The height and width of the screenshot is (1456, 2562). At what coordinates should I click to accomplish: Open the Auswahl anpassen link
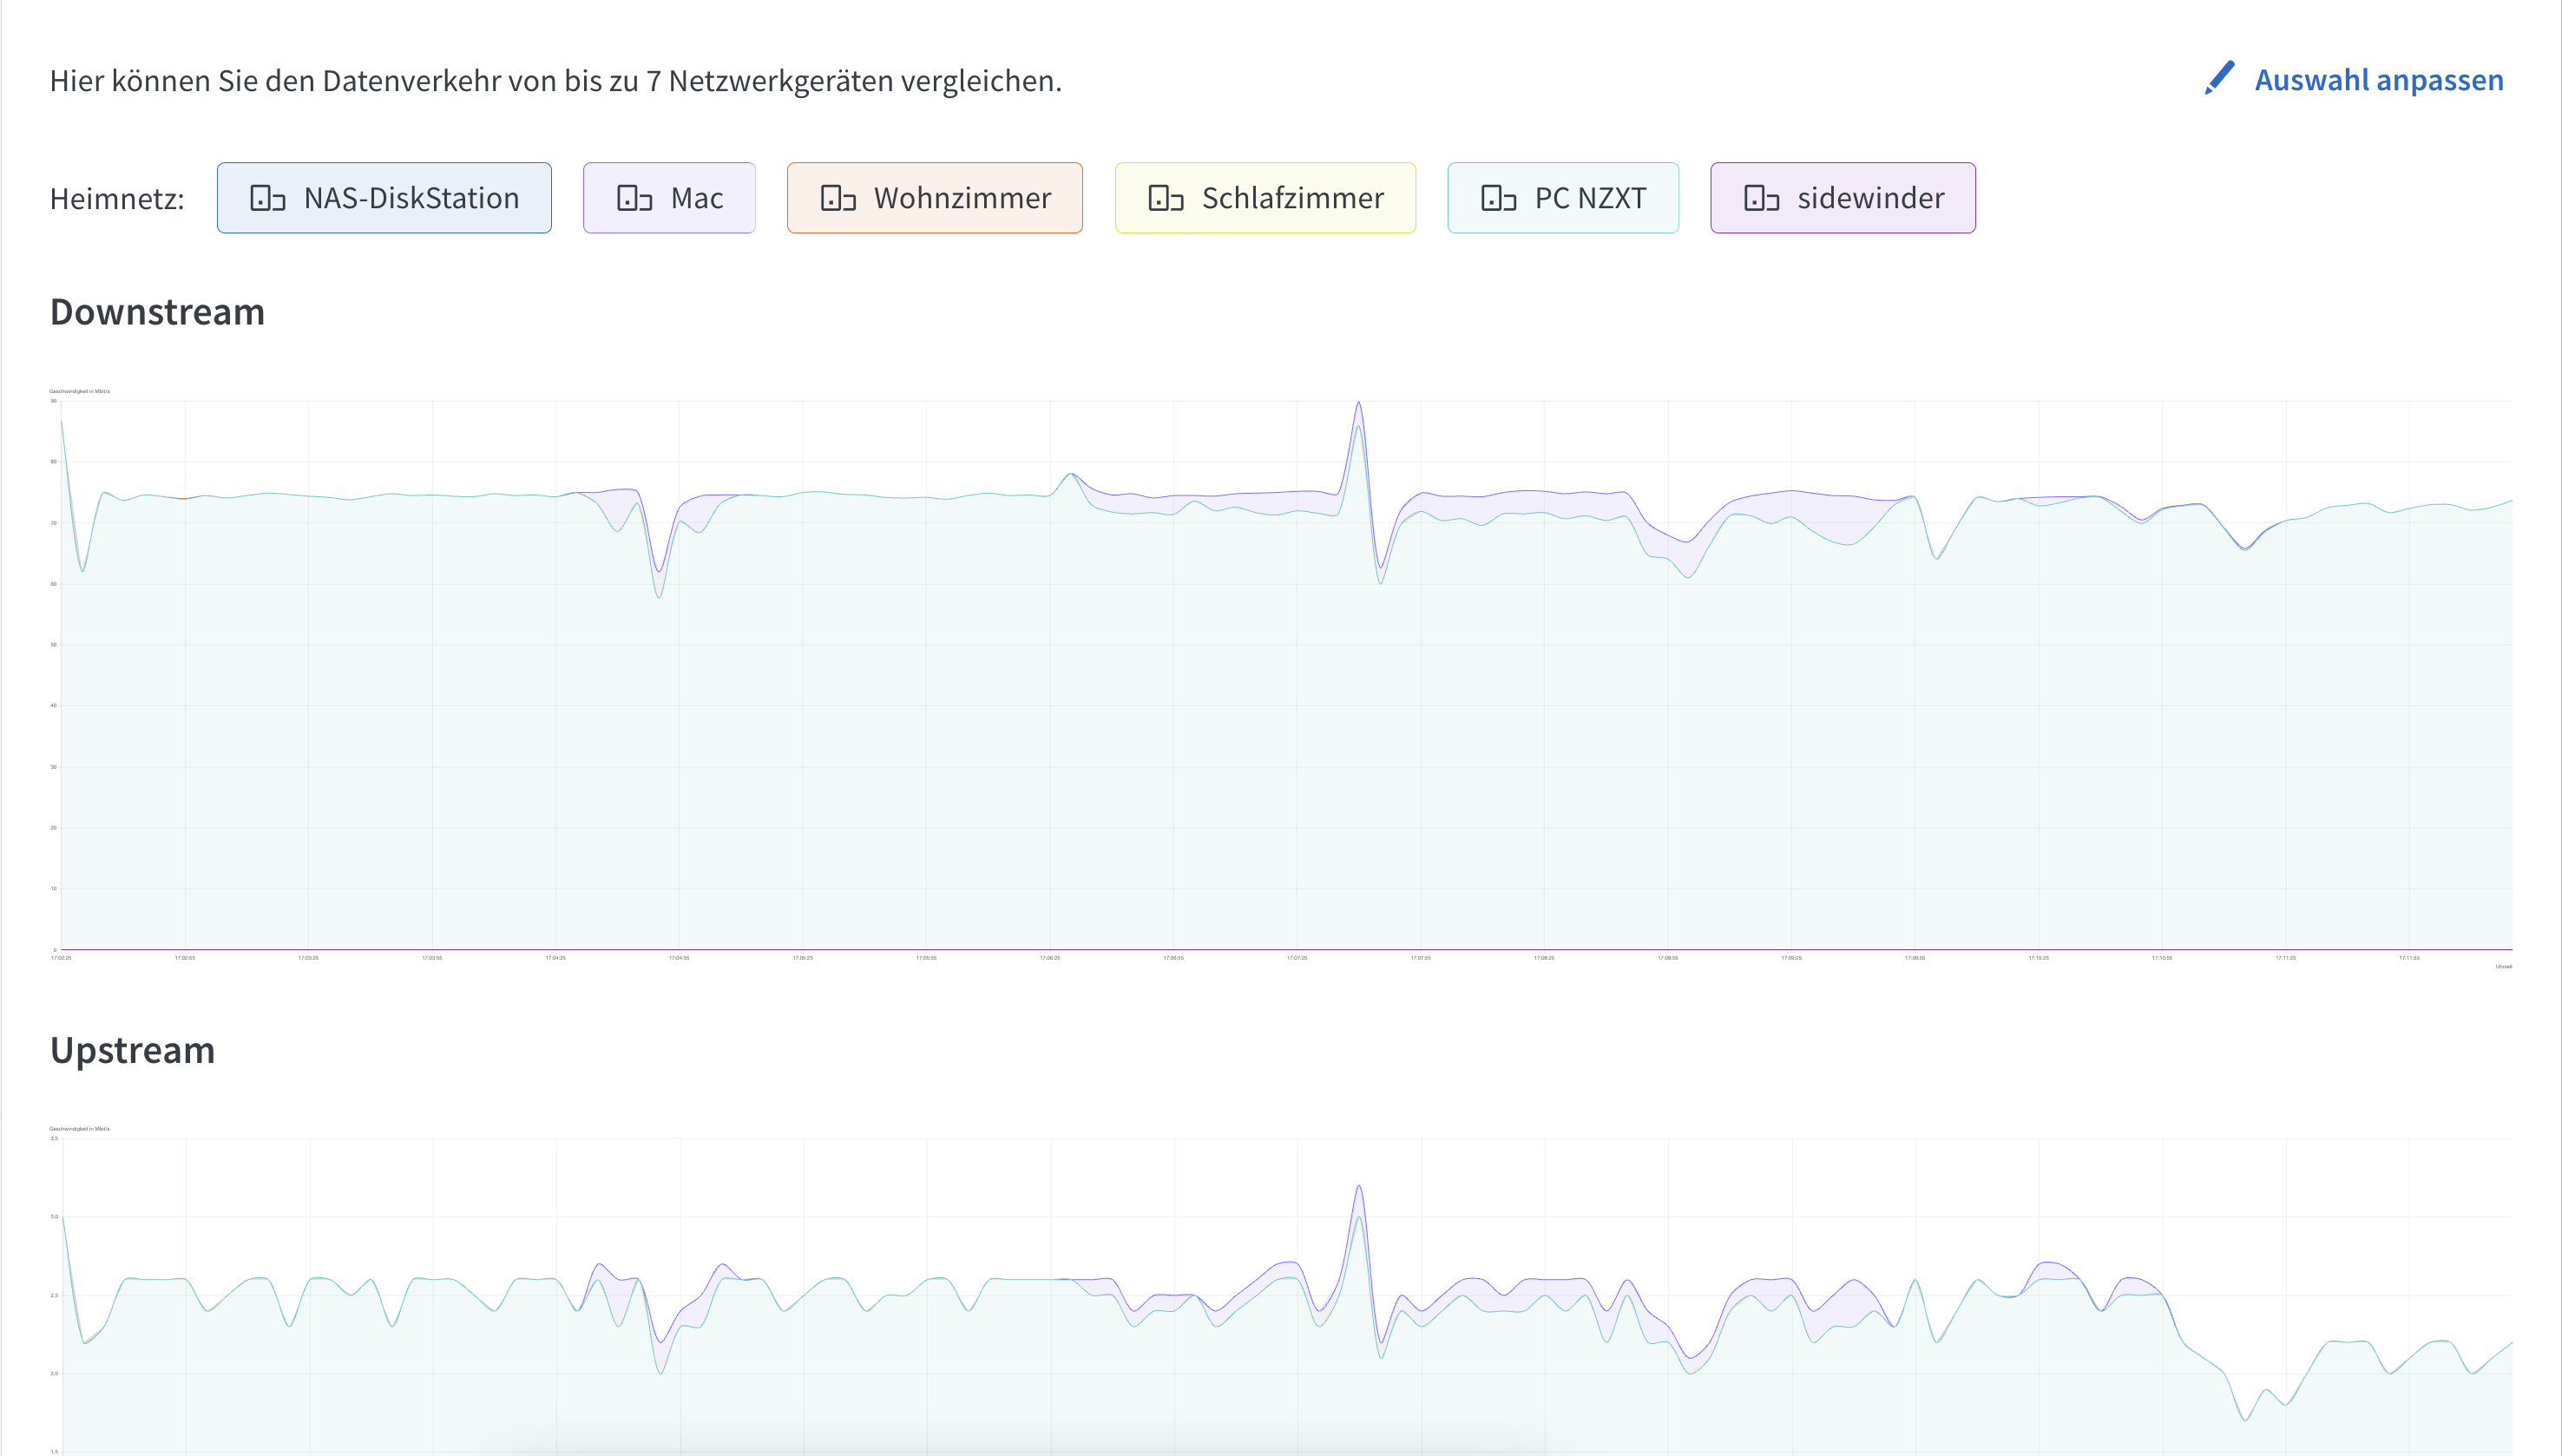[x=2378, y=80]
